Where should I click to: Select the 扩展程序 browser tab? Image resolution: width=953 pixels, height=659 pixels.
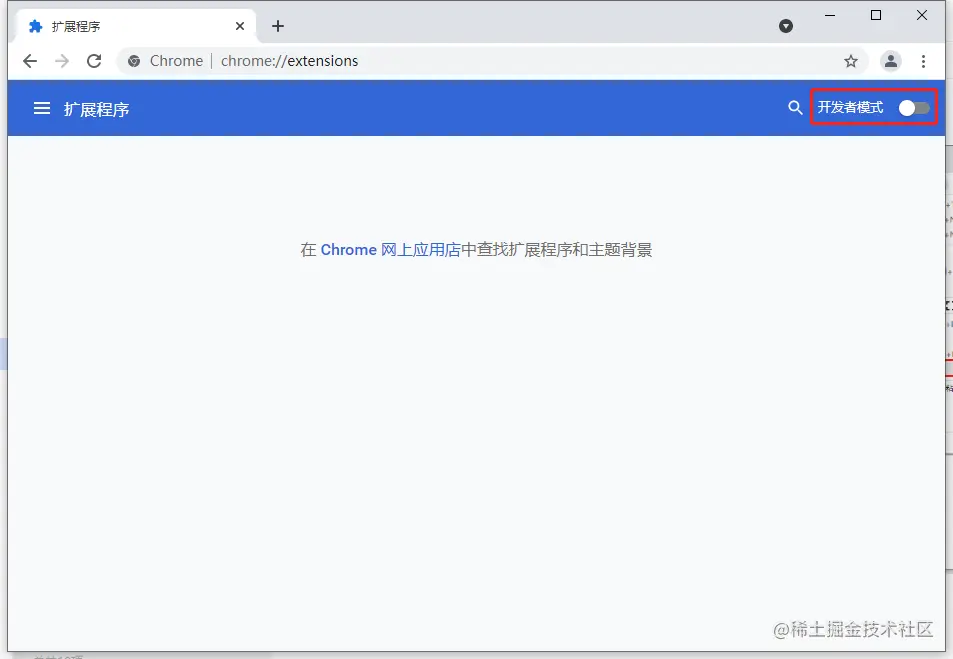pyautogui.click(x=134, y=26)
